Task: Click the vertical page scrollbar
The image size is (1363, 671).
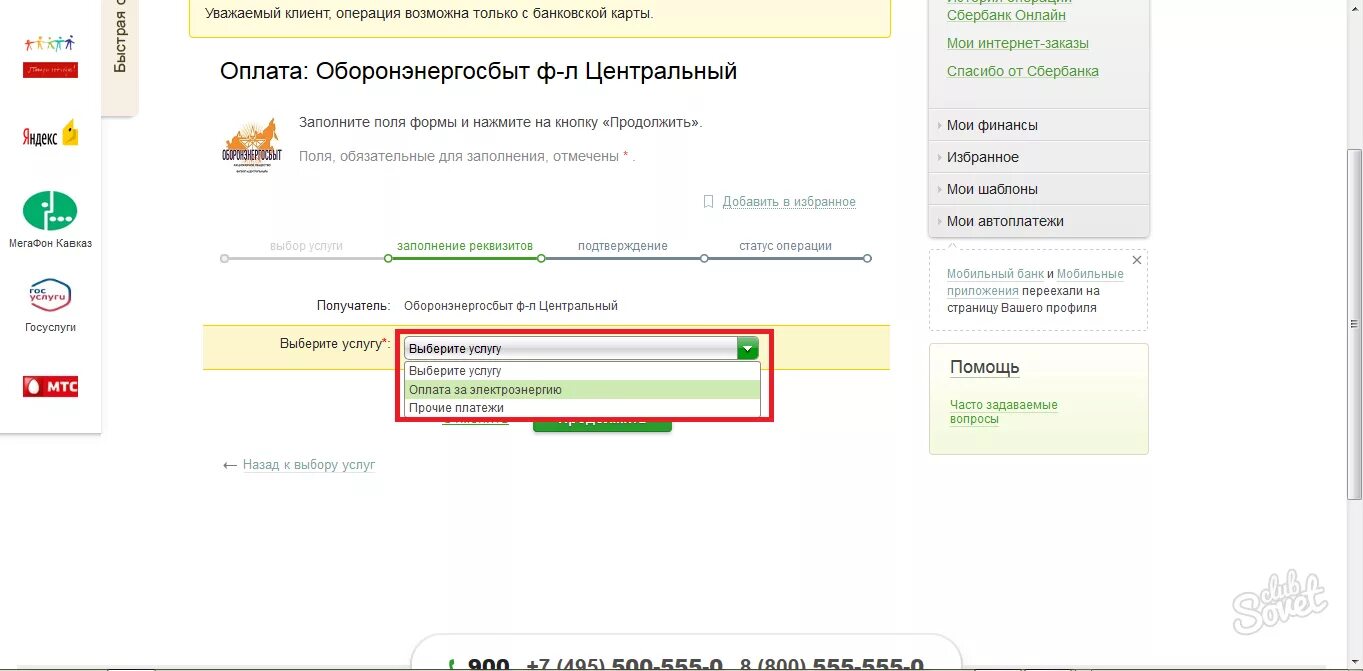Action: [x=1354, y=325]
